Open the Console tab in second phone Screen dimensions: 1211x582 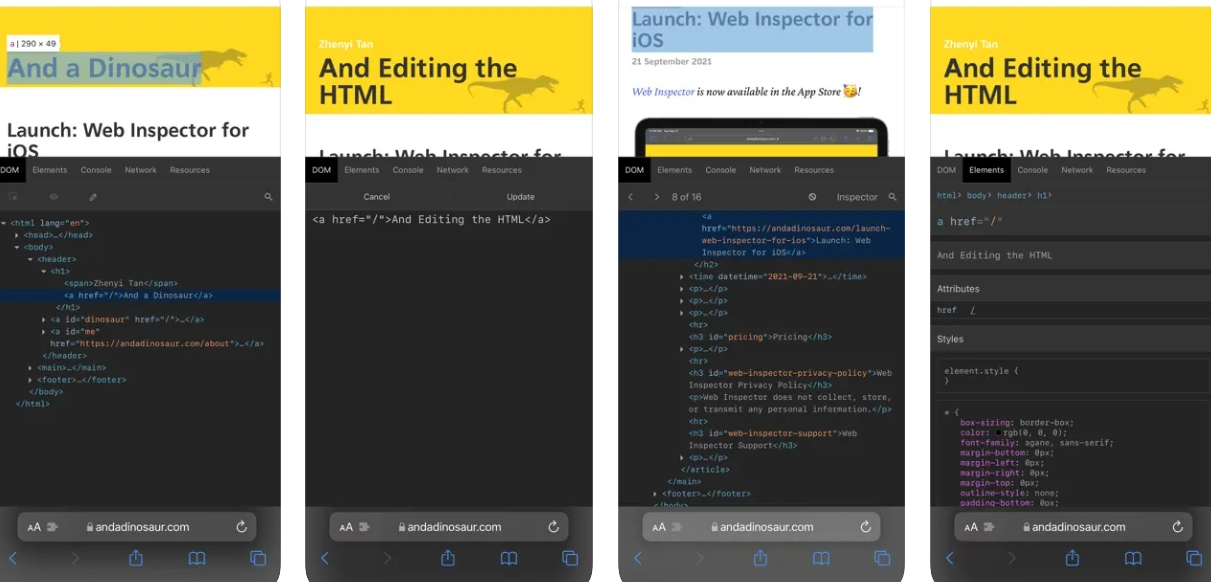[408, 170]
